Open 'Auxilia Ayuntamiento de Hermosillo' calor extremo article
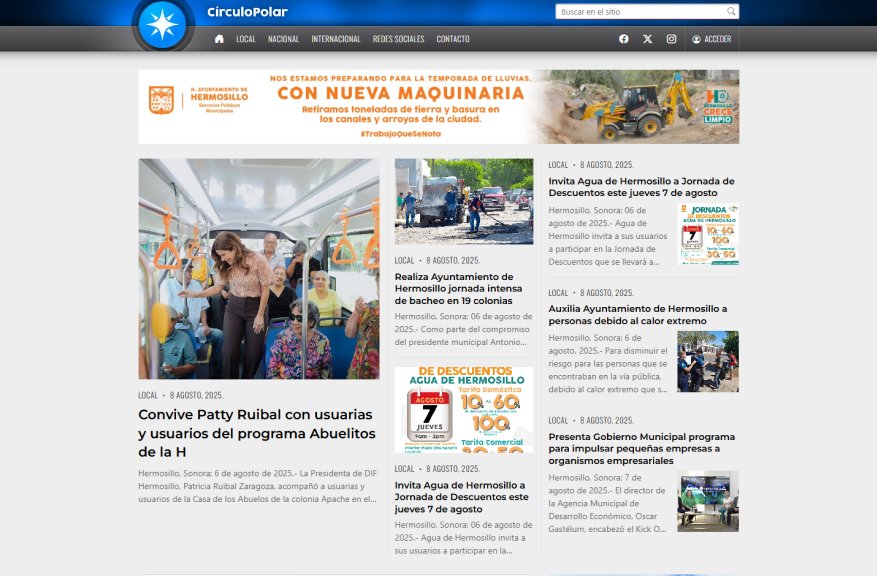The image size is (877, 576). click(638, 315)
